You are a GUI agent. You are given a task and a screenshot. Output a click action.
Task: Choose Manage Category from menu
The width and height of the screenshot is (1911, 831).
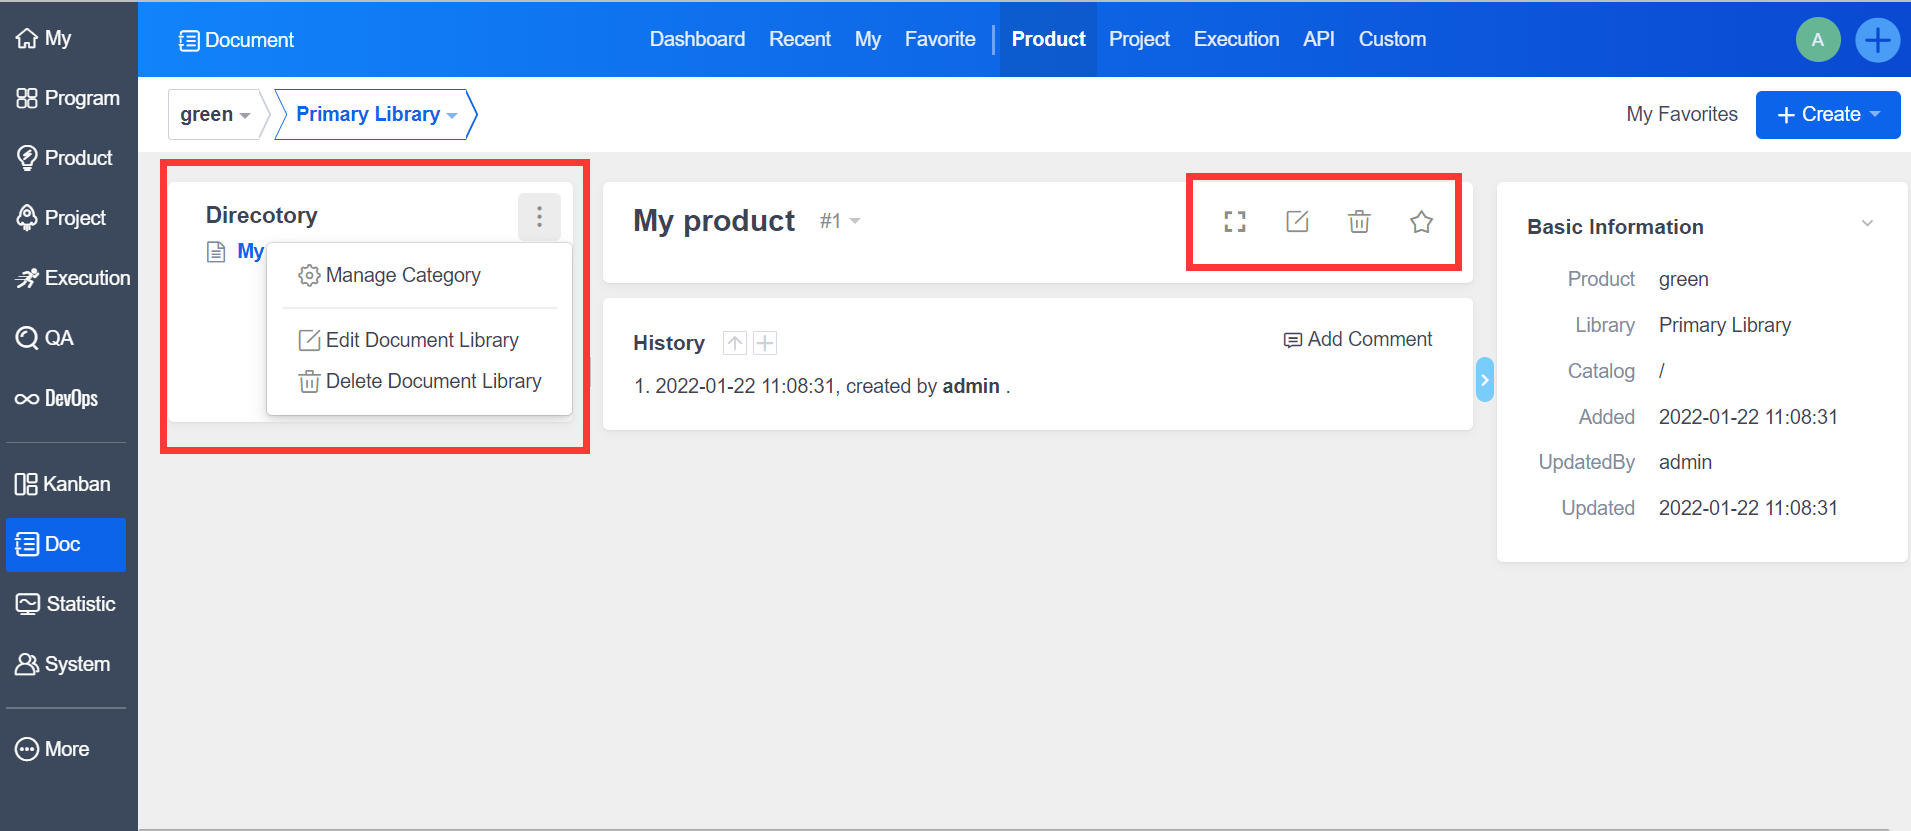[x=402, y=276]
